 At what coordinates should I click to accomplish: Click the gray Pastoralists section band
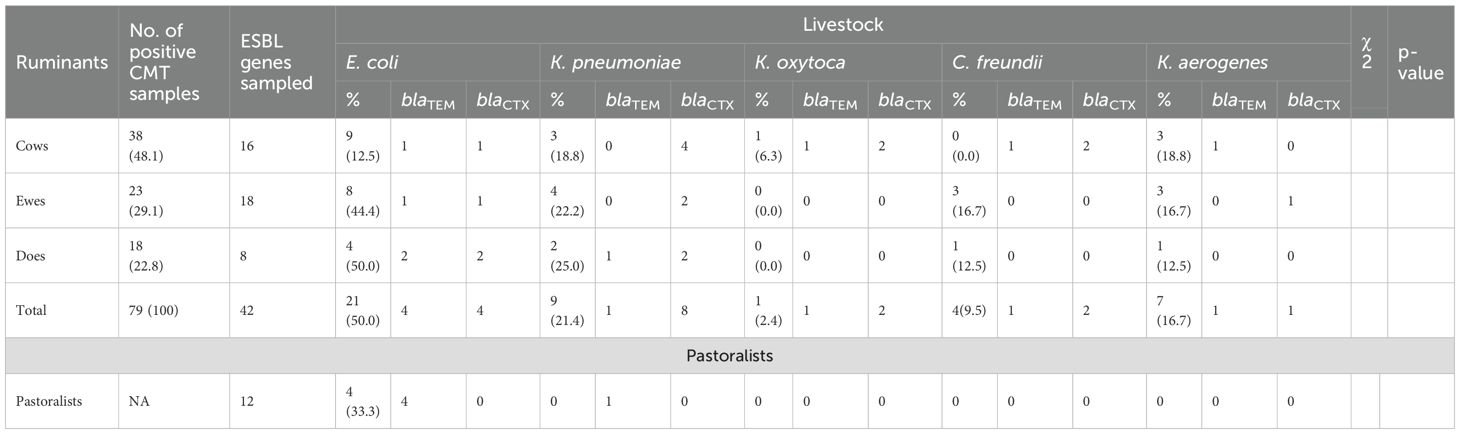(728, 355)
